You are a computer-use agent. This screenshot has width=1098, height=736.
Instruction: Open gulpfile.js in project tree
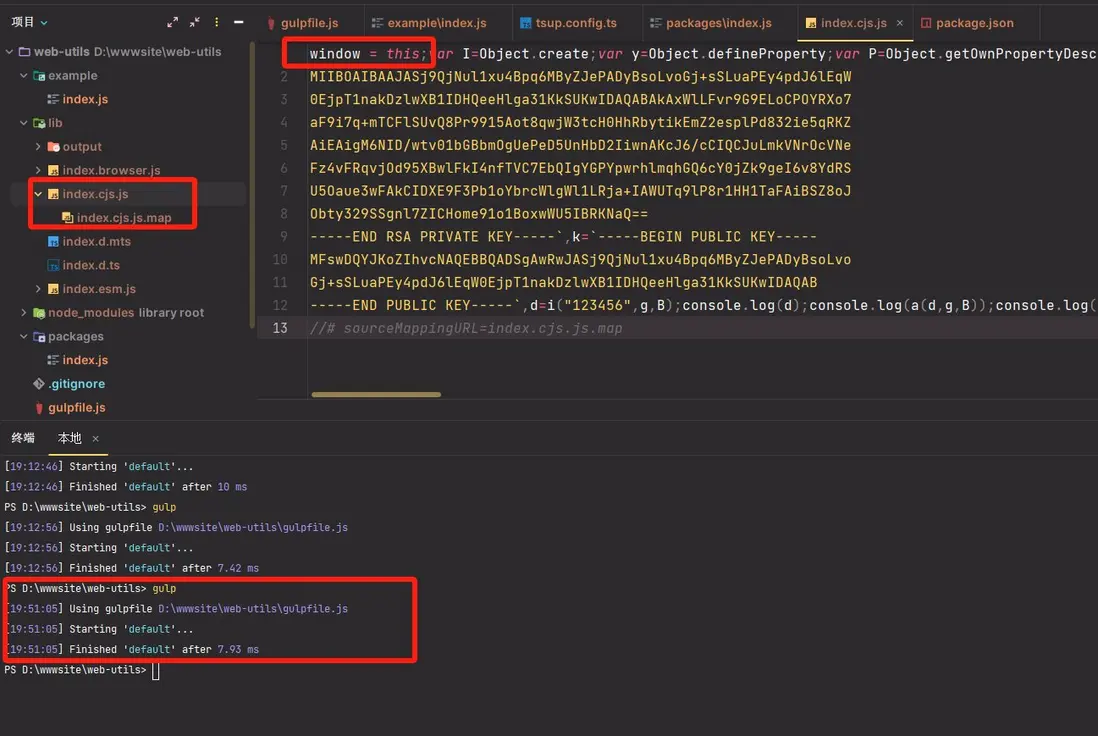click(x=76, y=408)
